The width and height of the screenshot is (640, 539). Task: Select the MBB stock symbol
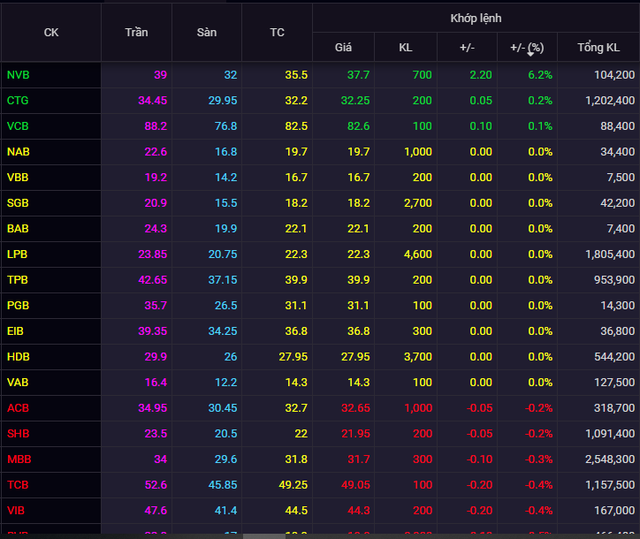click(x=18, y=459)
